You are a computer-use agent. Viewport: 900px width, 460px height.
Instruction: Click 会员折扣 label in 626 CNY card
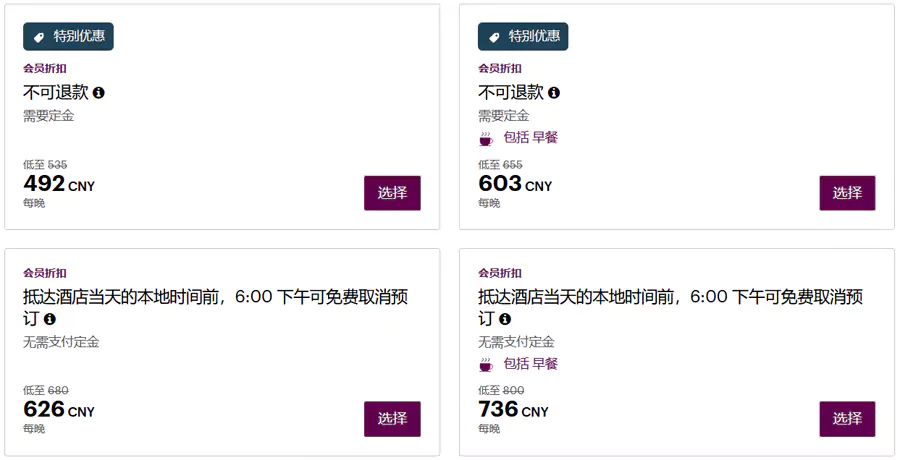(x=45, y=273)
